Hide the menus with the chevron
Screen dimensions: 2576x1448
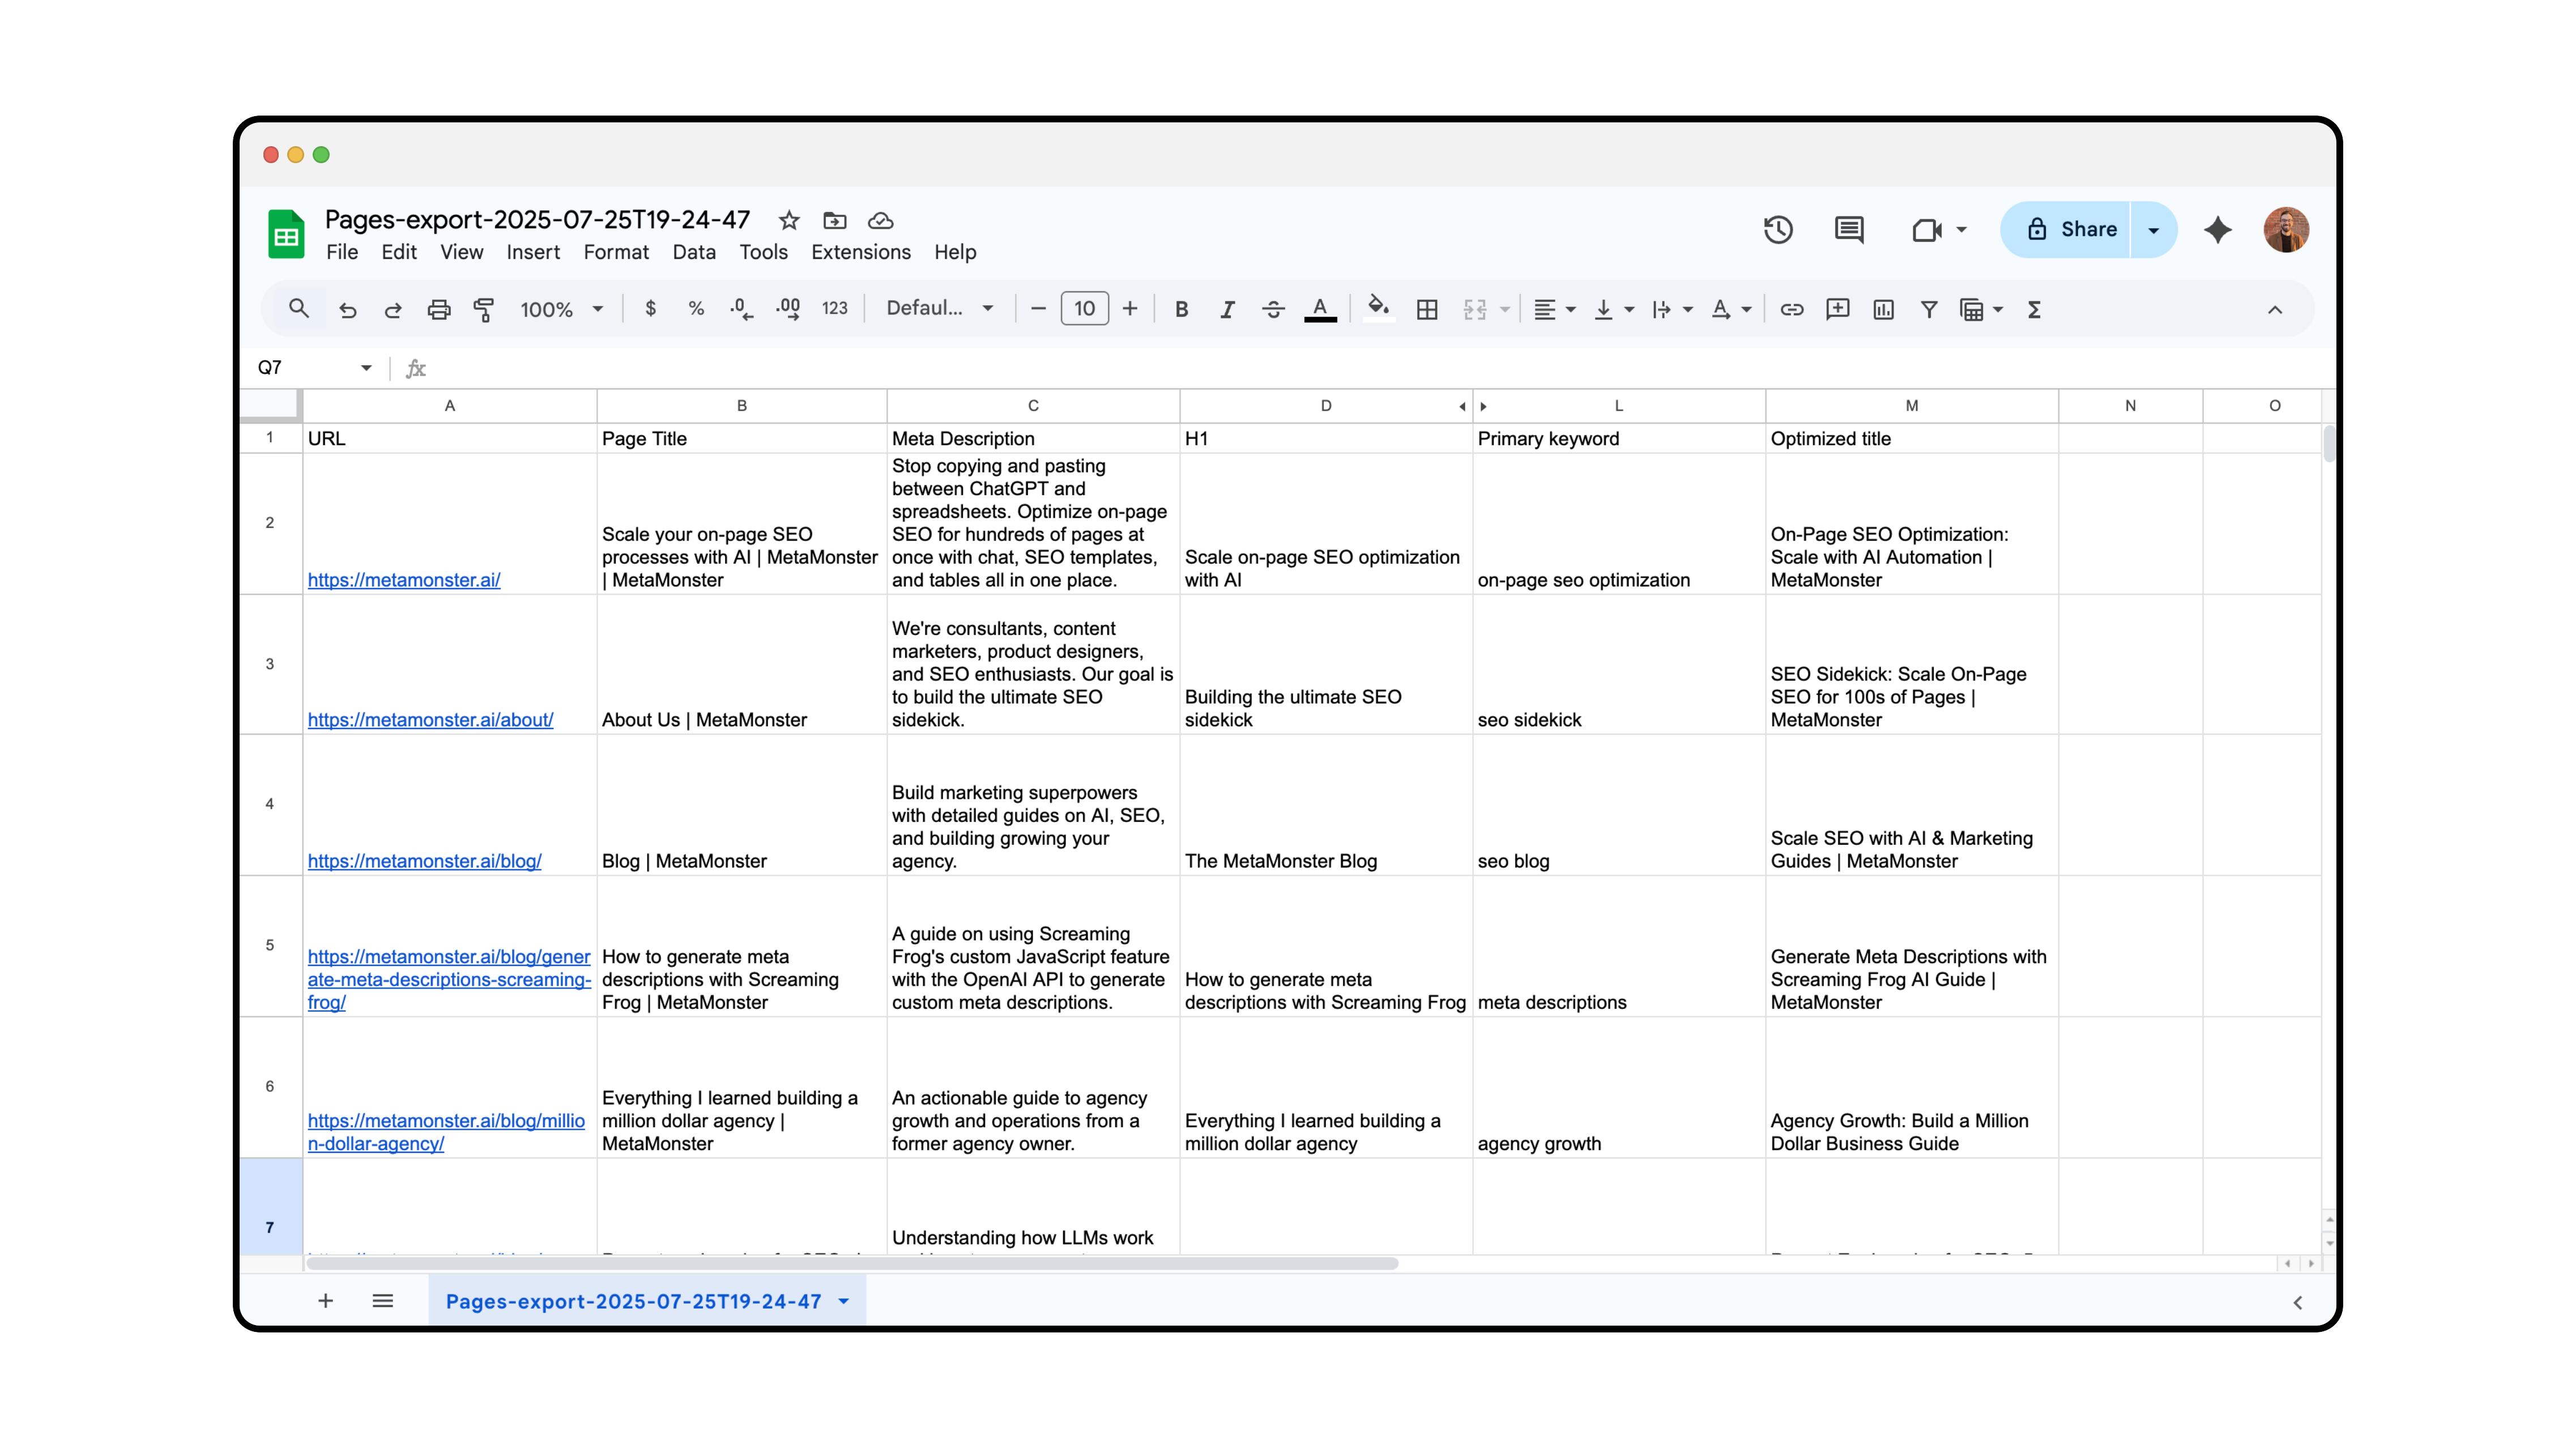pyautogui.click(x=2275, y=310)
